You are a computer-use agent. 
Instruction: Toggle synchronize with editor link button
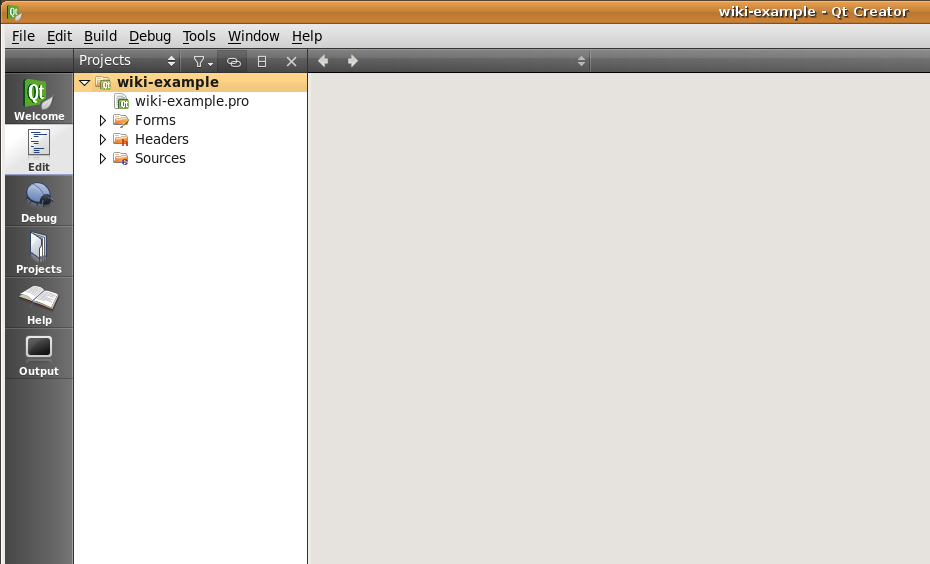[x=234, y=61]
